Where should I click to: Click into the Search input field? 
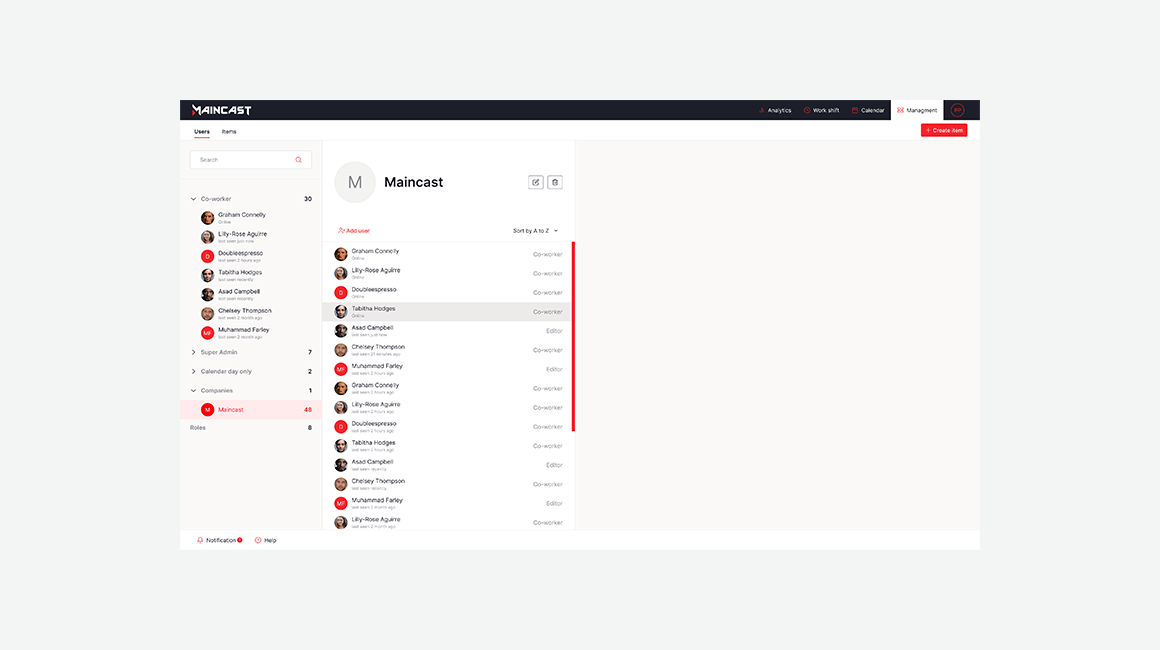(x=242, y=160)
